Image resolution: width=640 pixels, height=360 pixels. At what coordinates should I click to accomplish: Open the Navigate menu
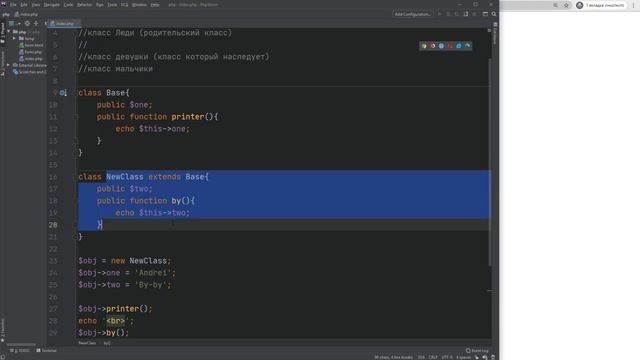[52, 4]
